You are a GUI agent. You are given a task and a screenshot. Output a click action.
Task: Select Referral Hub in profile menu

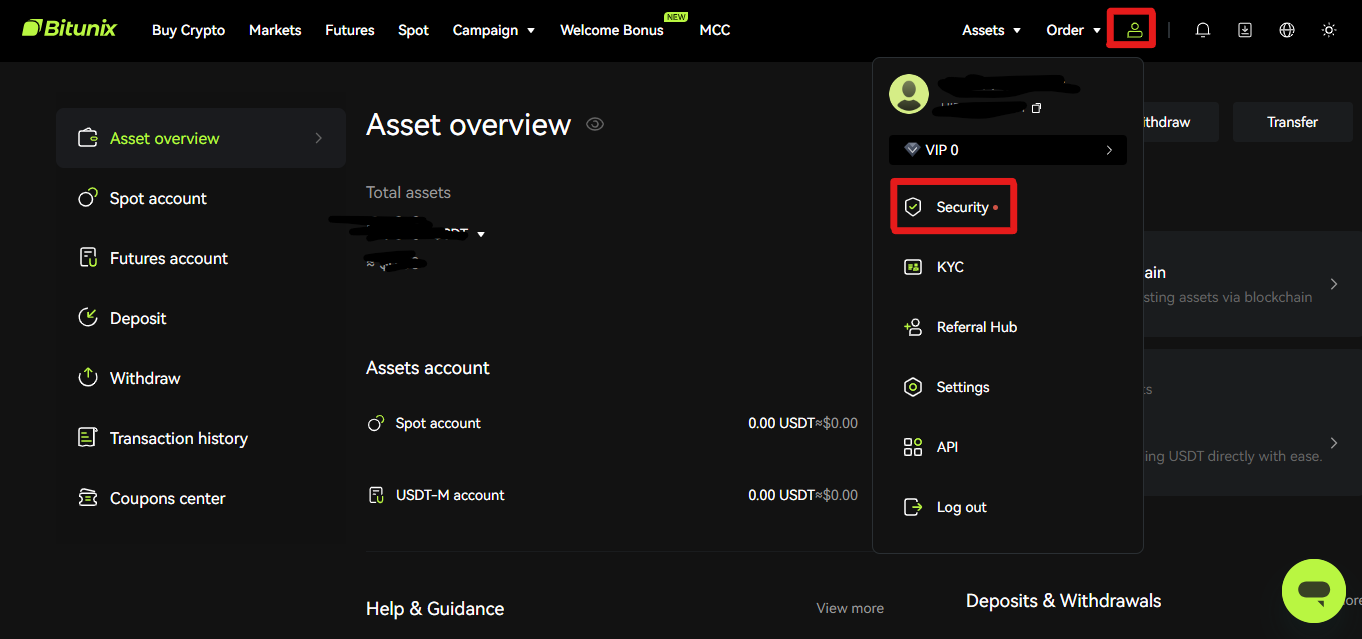pyautogui.click(x=977, y=327)
